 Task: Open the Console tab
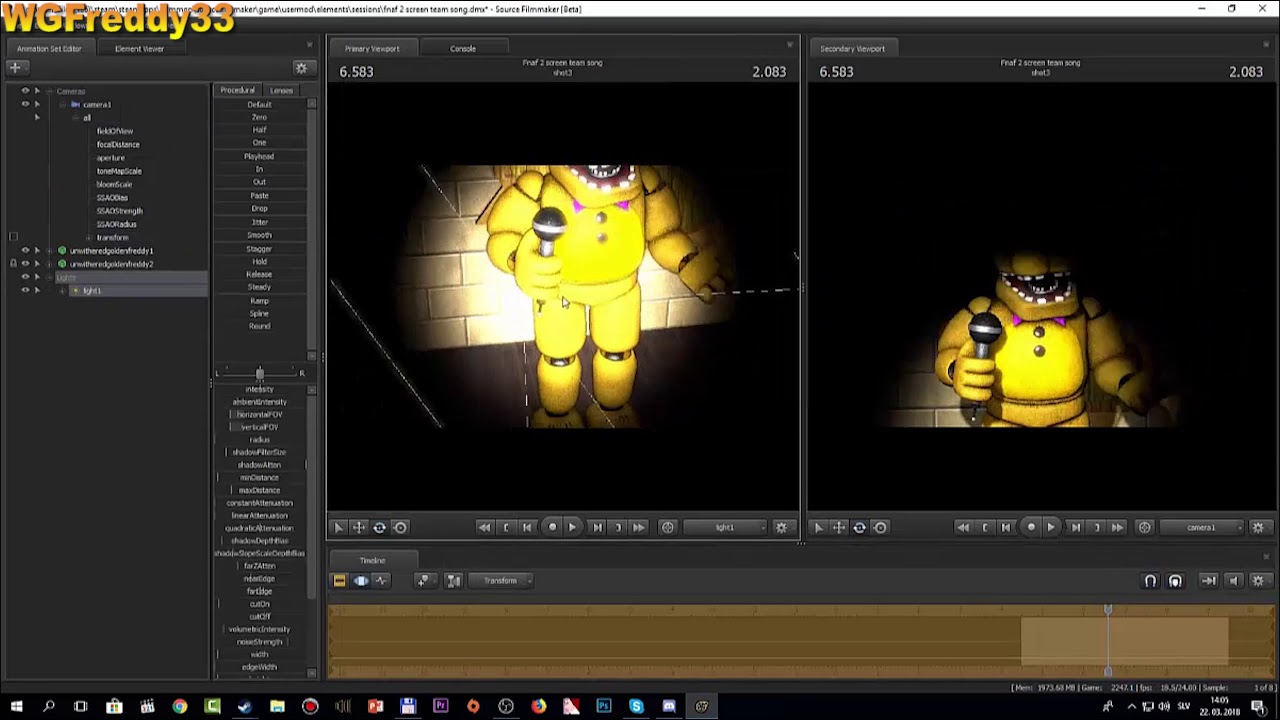(463, 48)
